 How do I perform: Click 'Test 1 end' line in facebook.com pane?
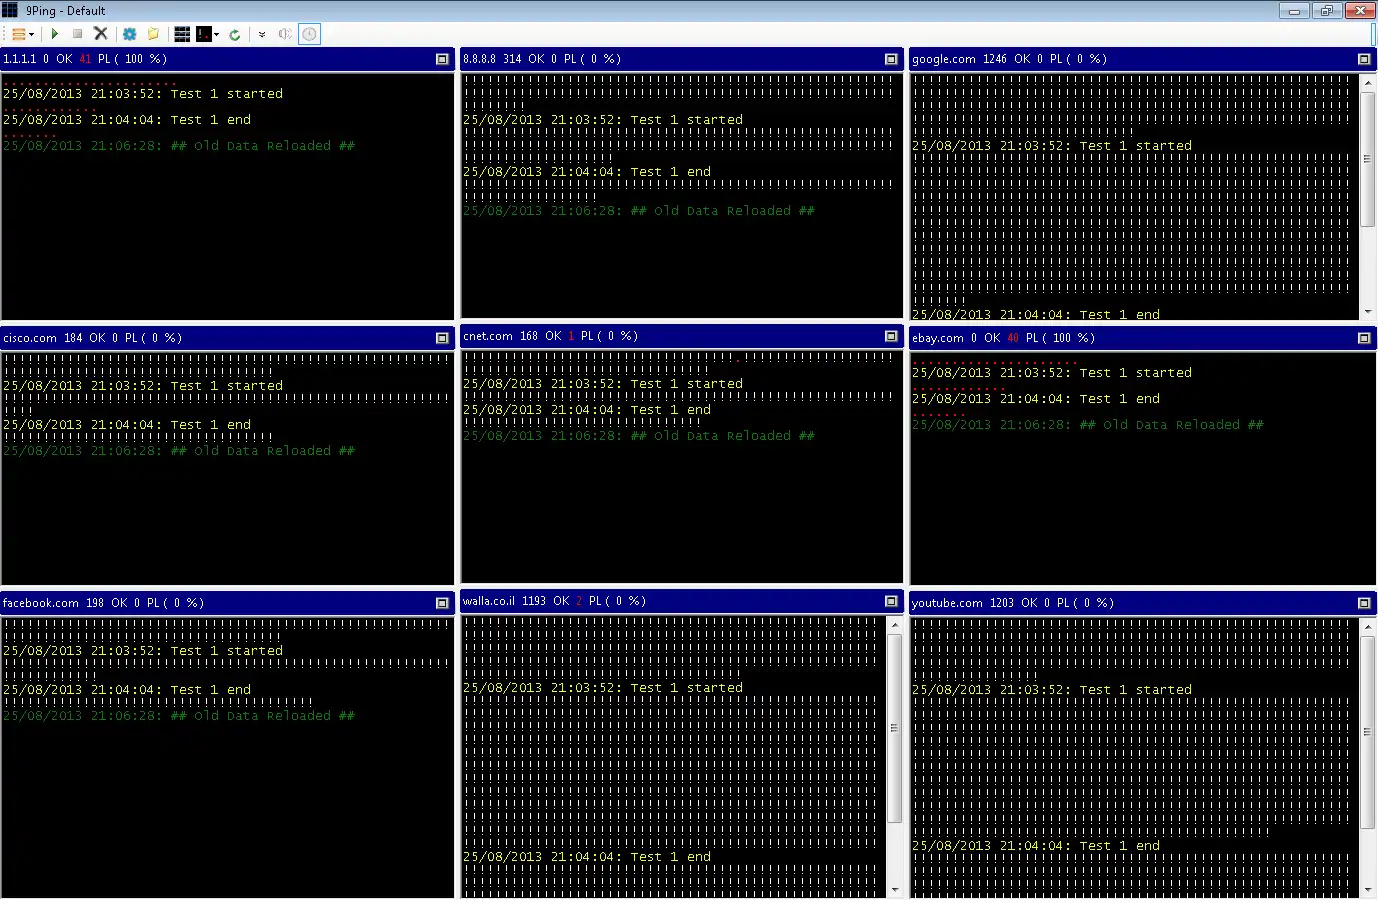127,690
